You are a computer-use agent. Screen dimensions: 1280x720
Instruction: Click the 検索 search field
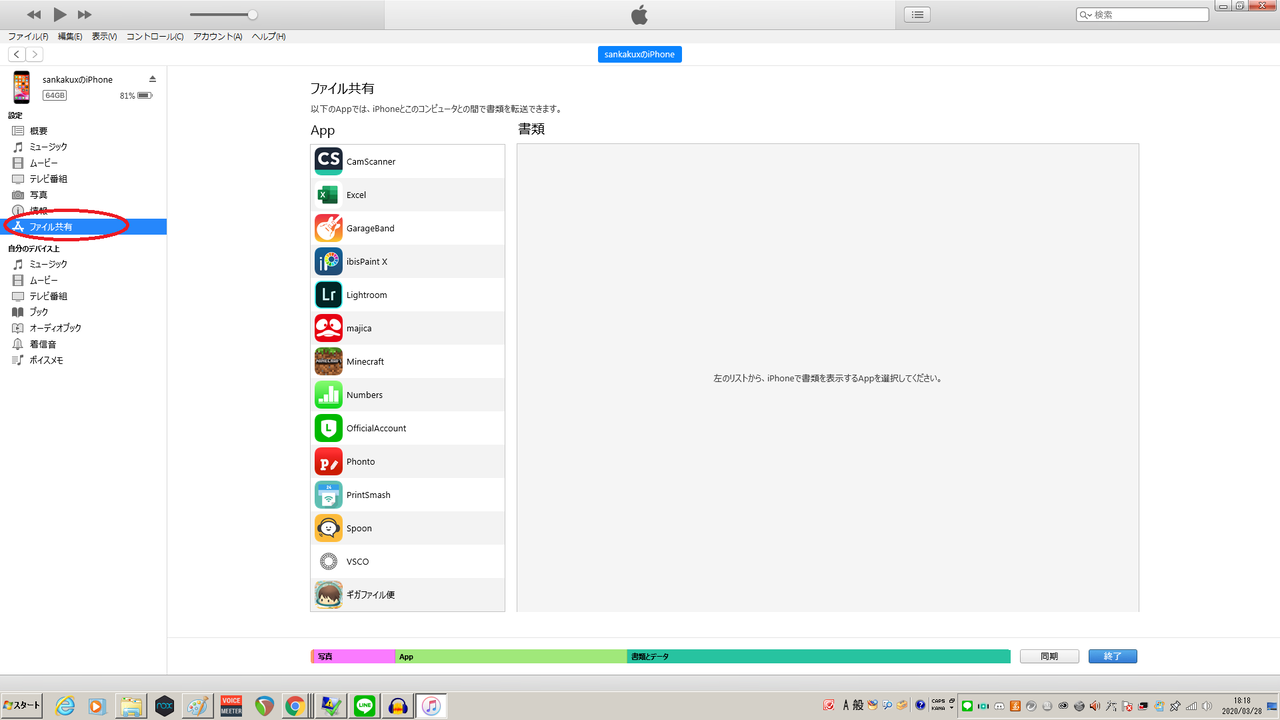coord(1142,15)
